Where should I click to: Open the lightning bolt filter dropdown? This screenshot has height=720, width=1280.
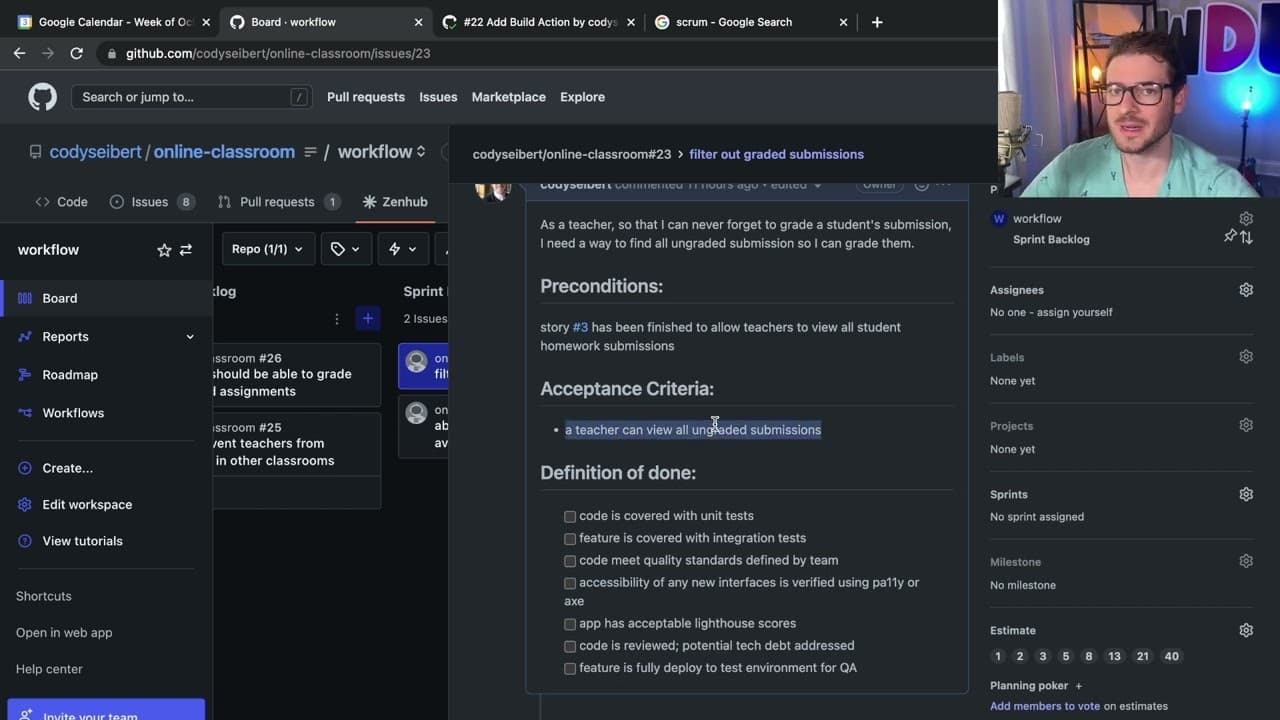point(403,249)
